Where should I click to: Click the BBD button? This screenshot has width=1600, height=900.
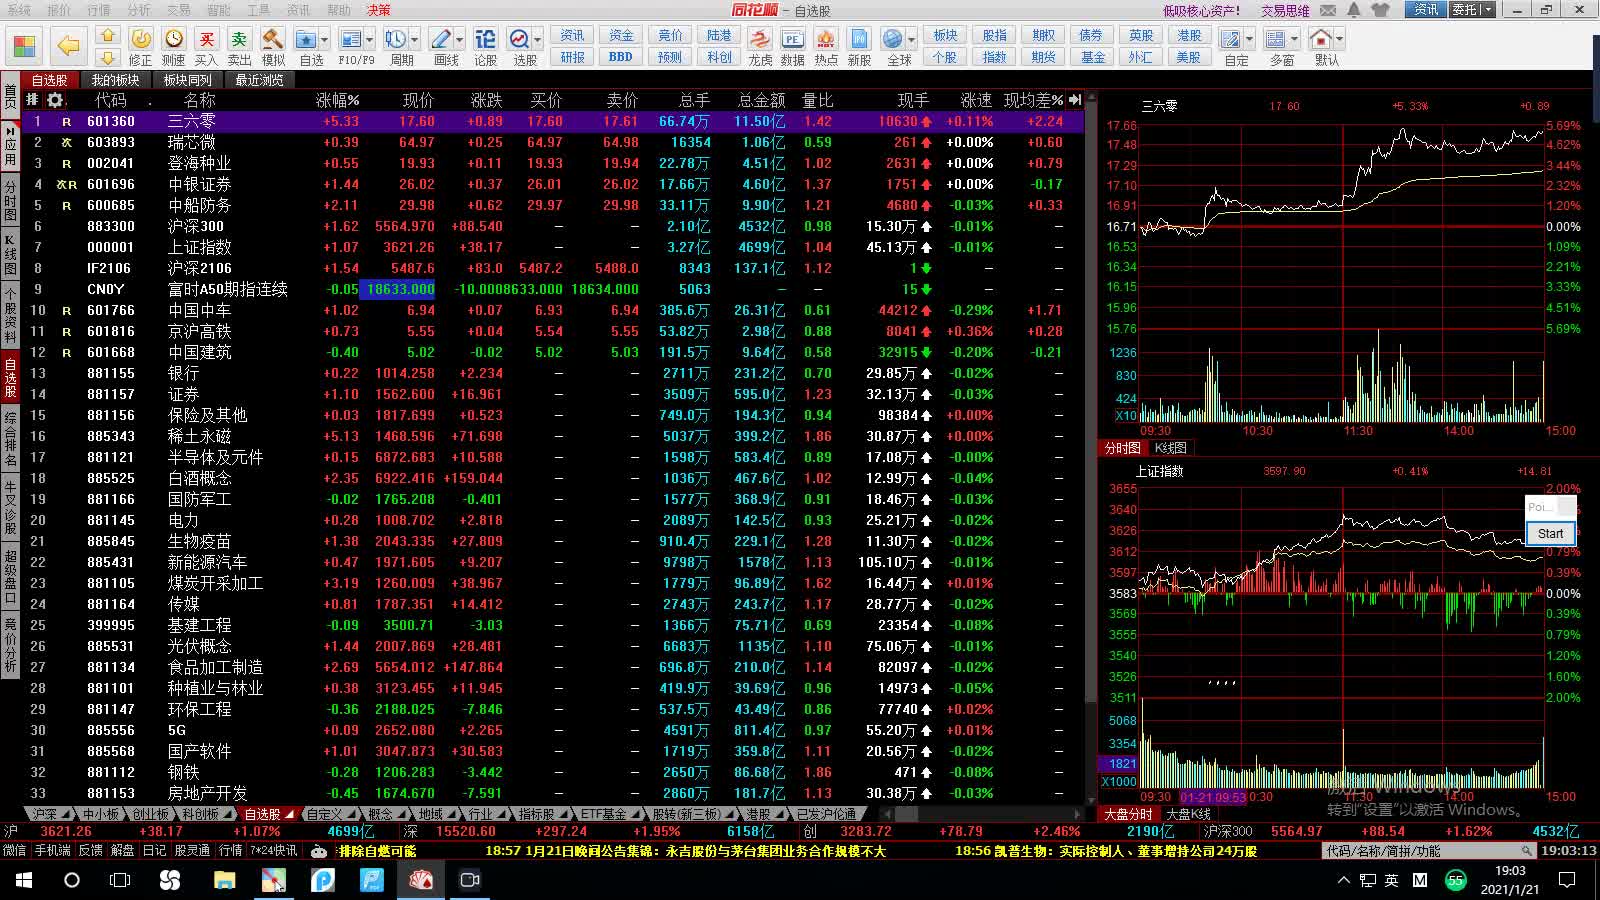(620, 57)
